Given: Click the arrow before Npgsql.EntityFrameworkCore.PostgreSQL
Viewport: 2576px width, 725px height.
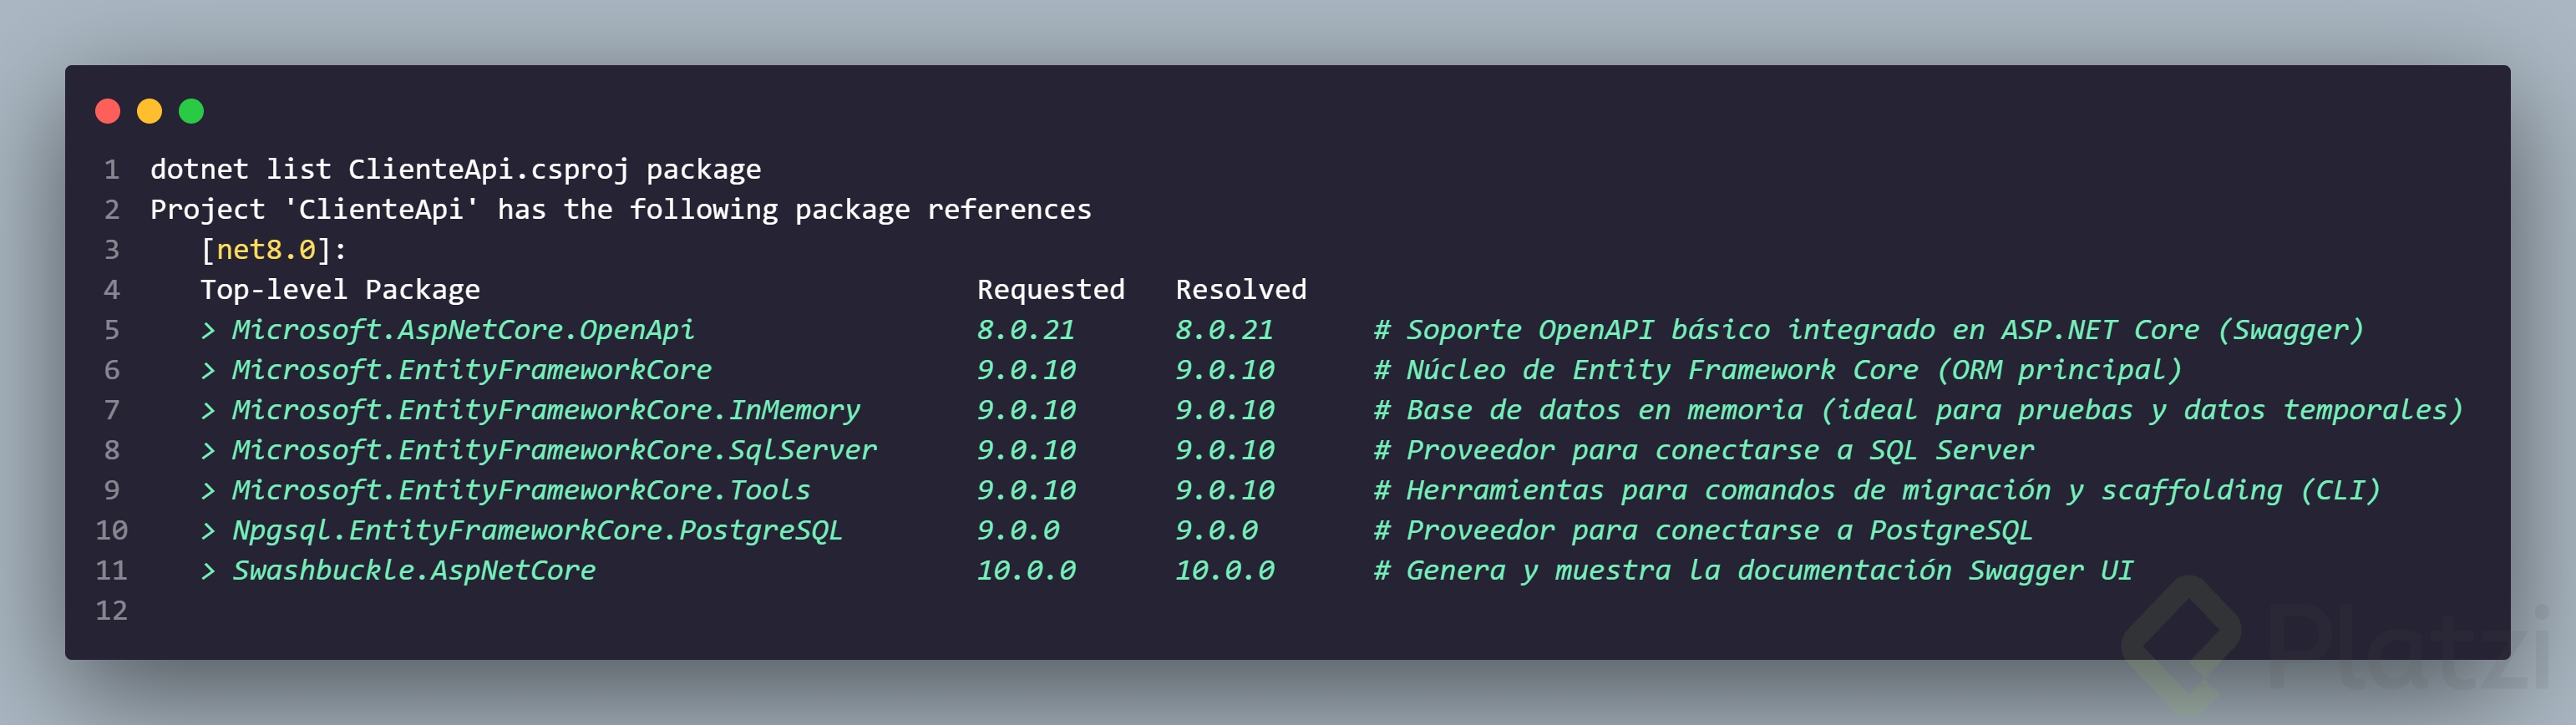Looking at the screenshot, I should click(x=208, y=531).
